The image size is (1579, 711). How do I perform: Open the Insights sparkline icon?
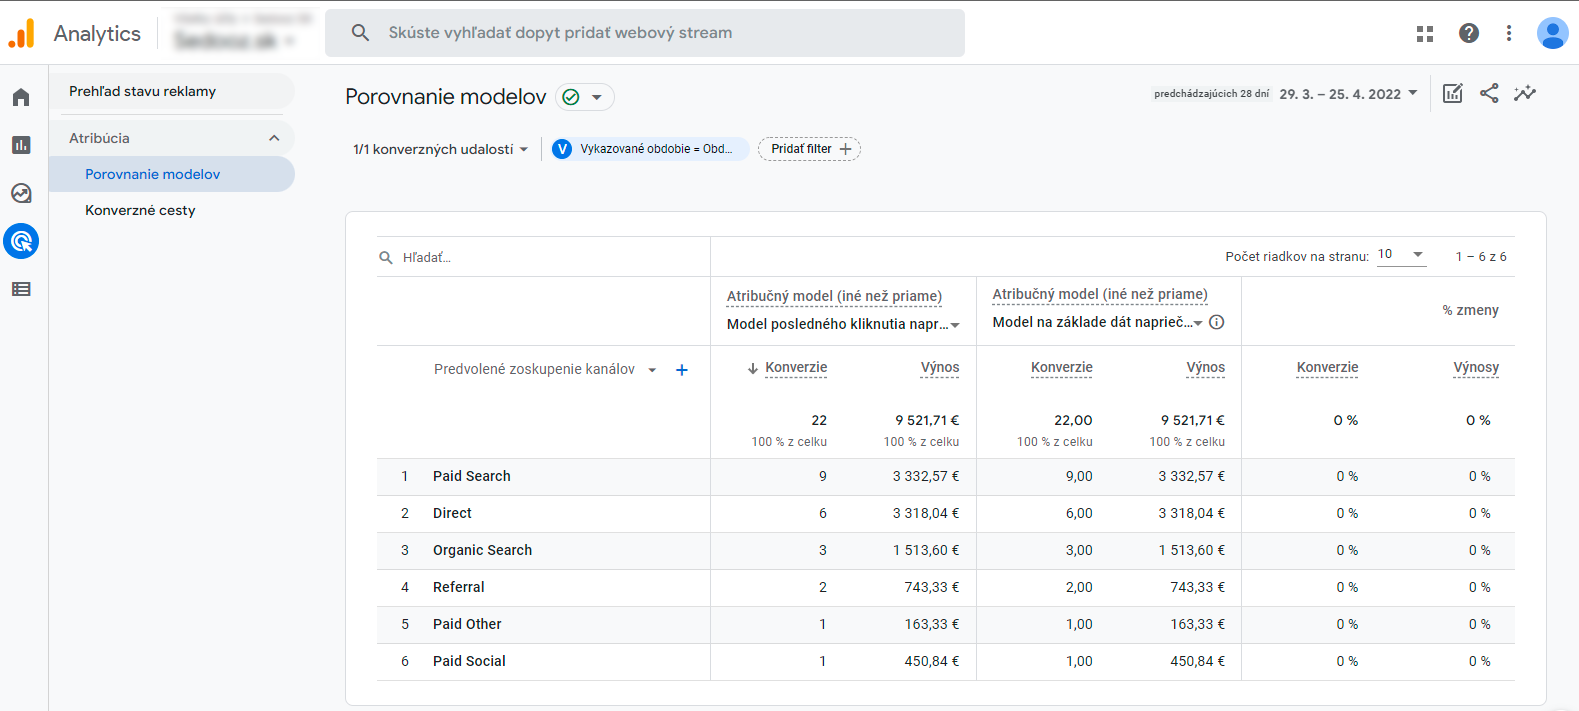1525,93
